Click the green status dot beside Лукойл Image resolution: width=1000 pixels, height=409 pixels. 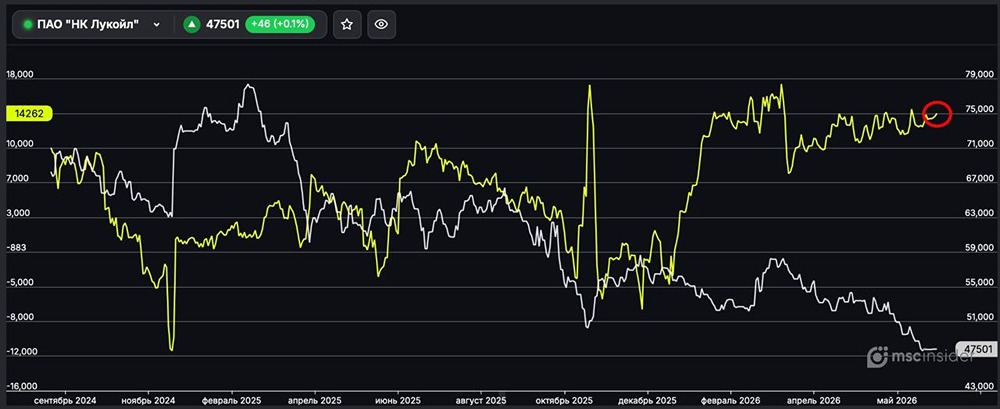coord(27,24)
